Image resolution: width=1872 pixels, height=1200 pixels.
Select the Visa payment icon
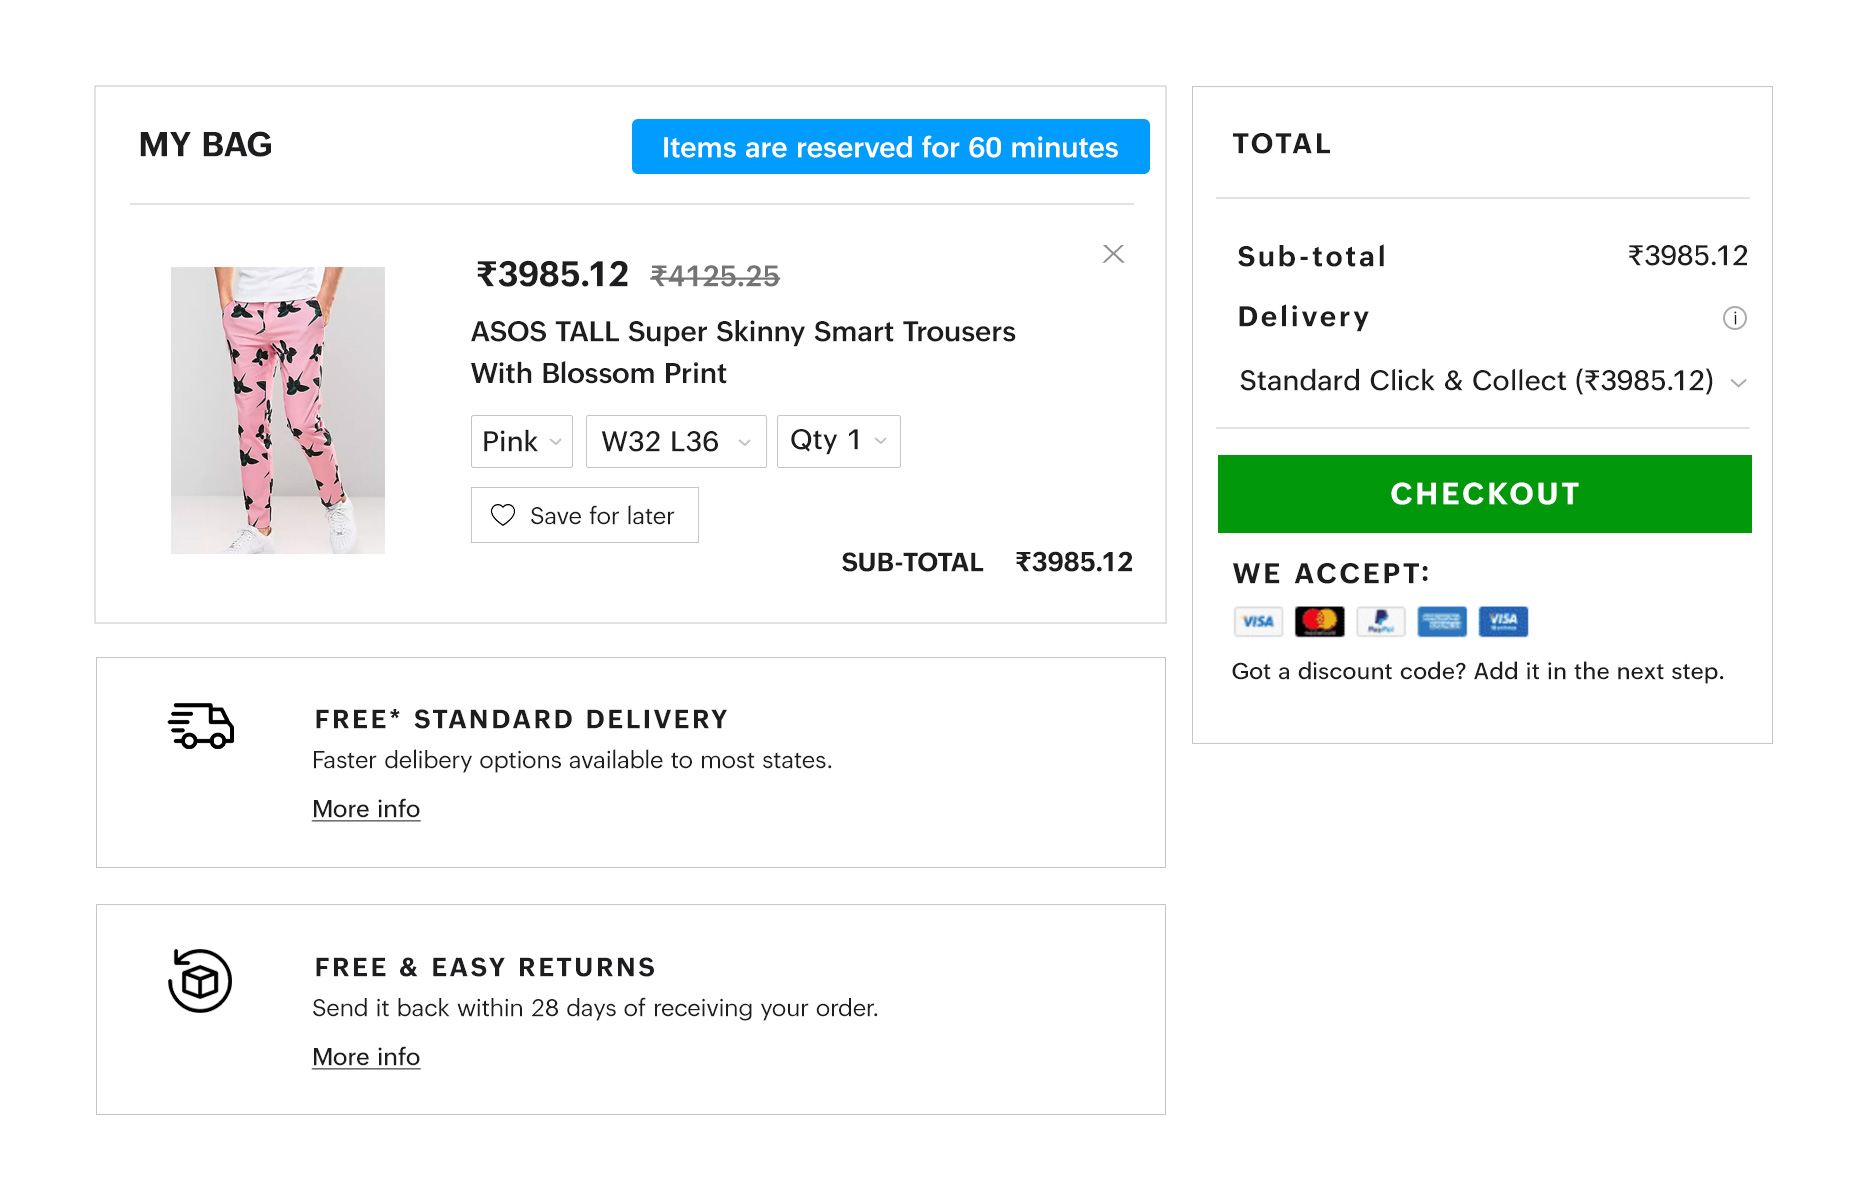(x=1258, y=621)
